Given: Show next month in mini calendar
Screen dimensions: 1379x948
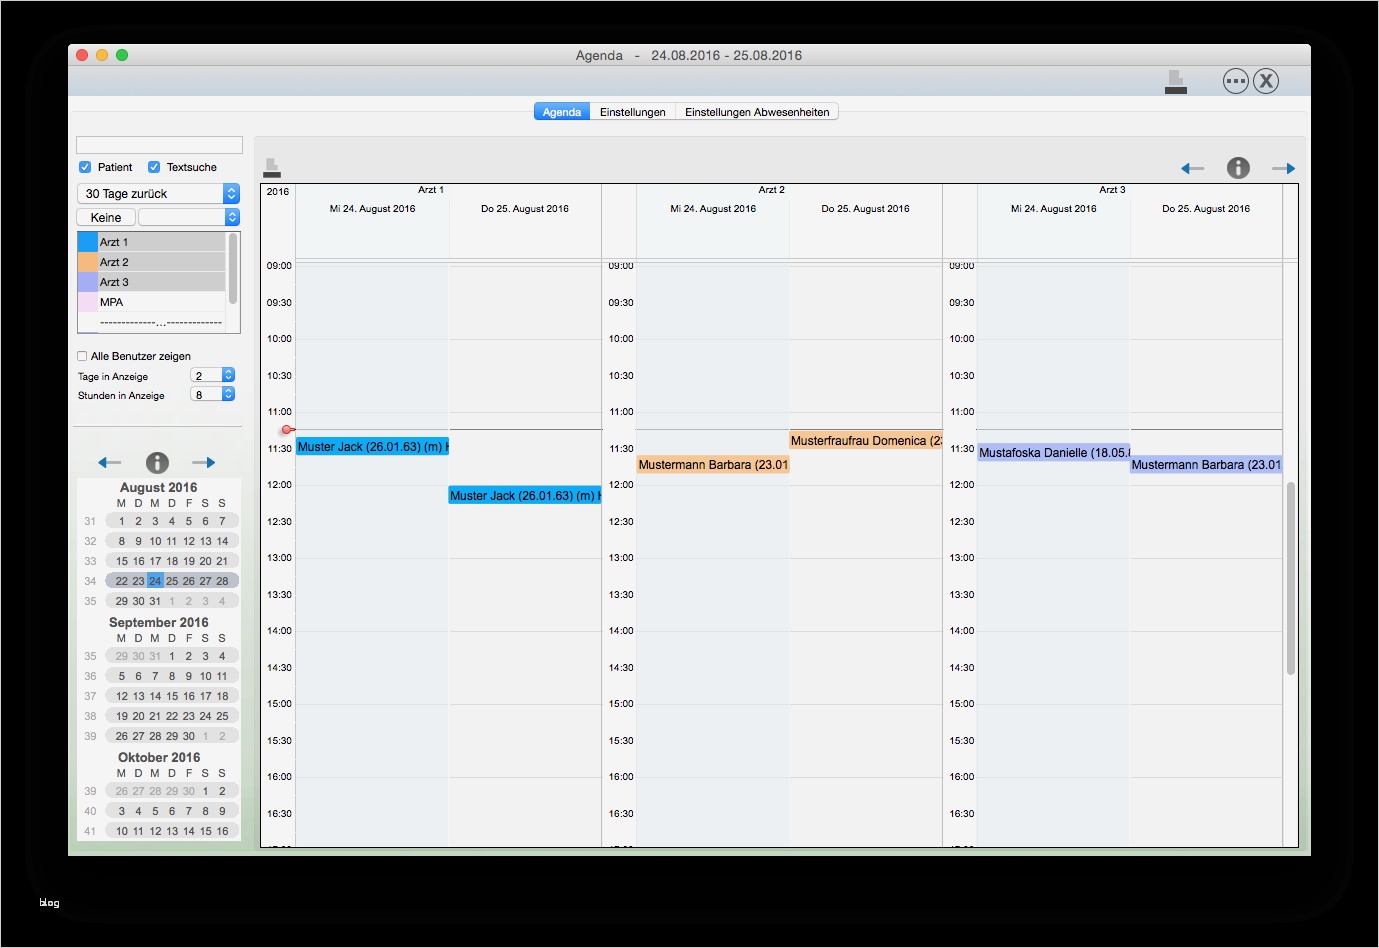Looking at the screenshot, I should (204, 462).
